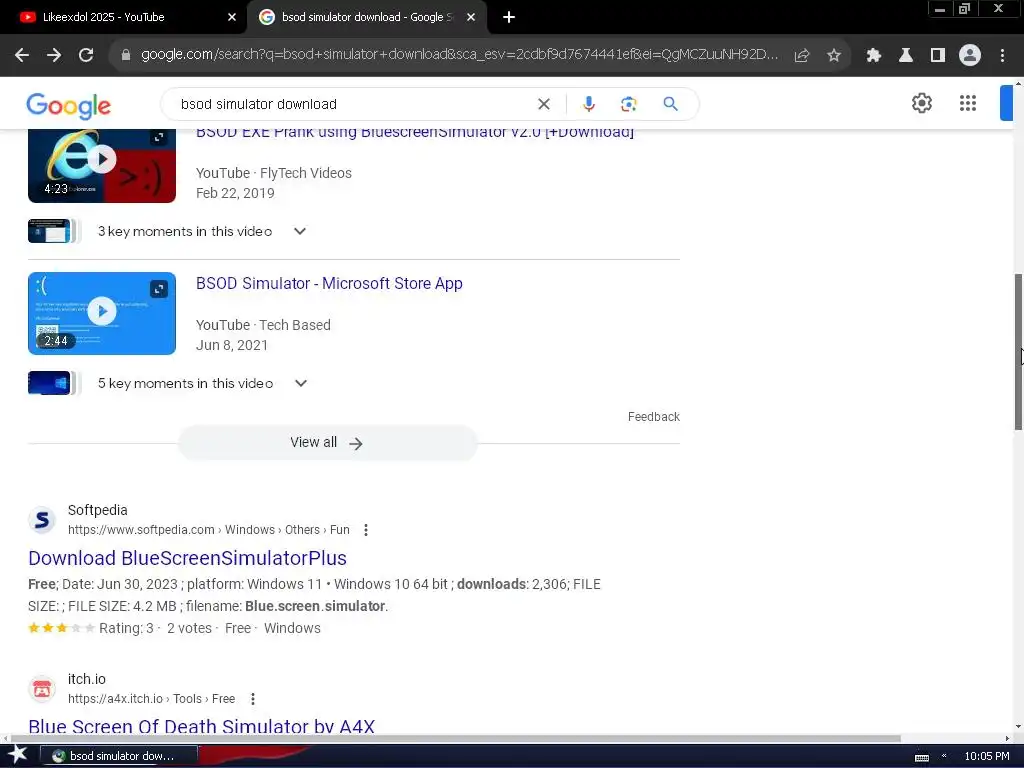This screenshot has height=768, width=1024.
Task: Click the search box with bsod query
Action: coord(353,104)
